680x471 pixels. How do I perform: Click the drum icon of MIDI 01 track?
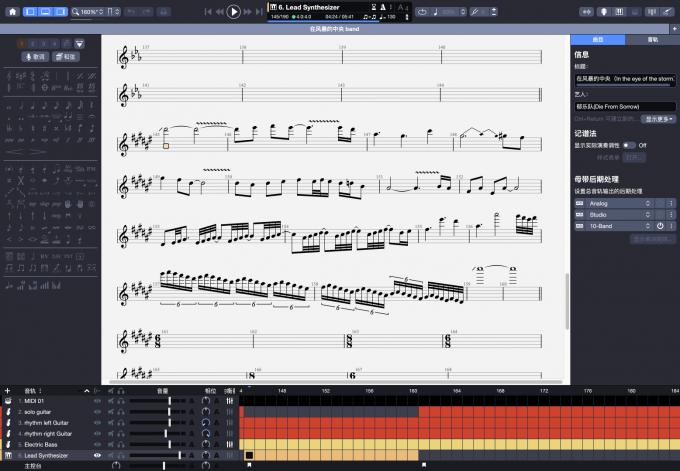point(8,401)
